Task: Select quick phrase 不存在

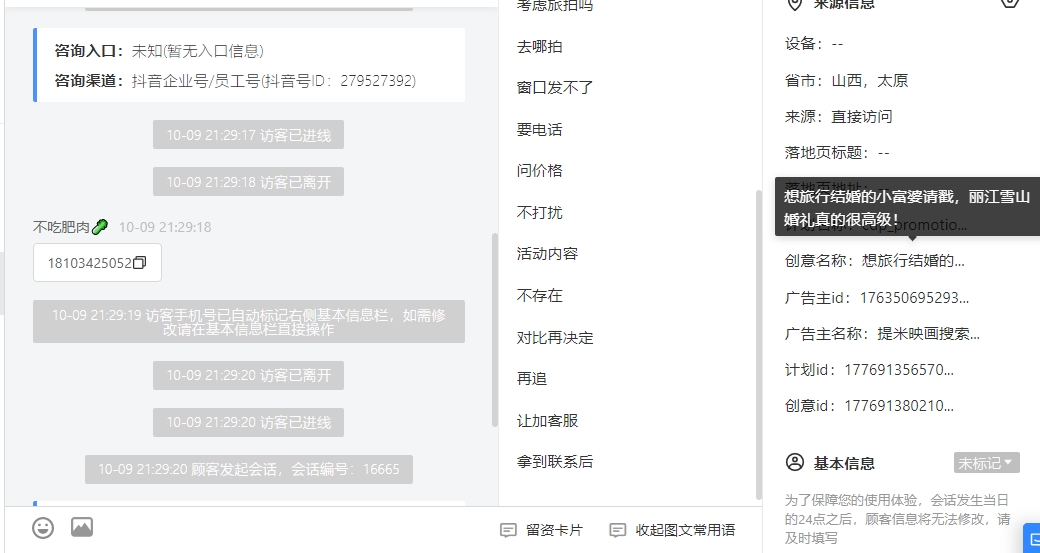Action: click(x=540, y=296)
